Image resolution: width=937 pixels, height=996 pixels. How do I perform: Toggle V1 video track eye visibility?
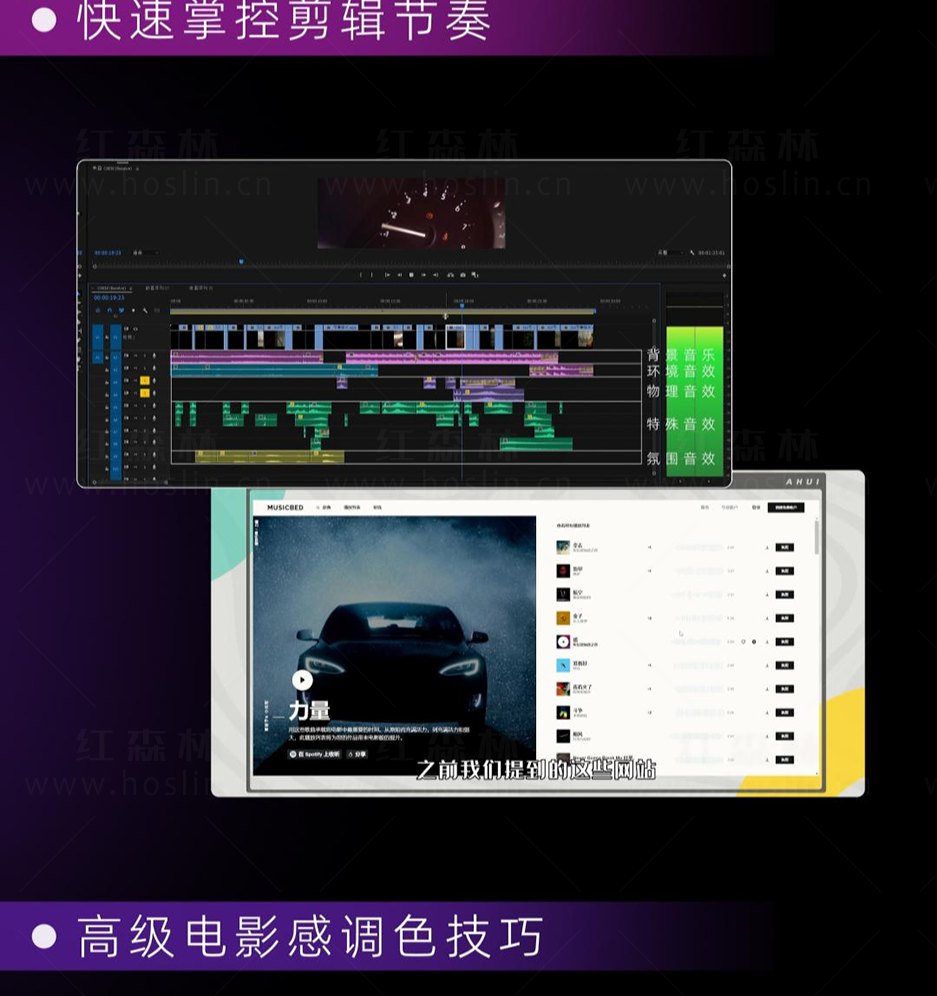pyautogui.click(x=135, y=329)
